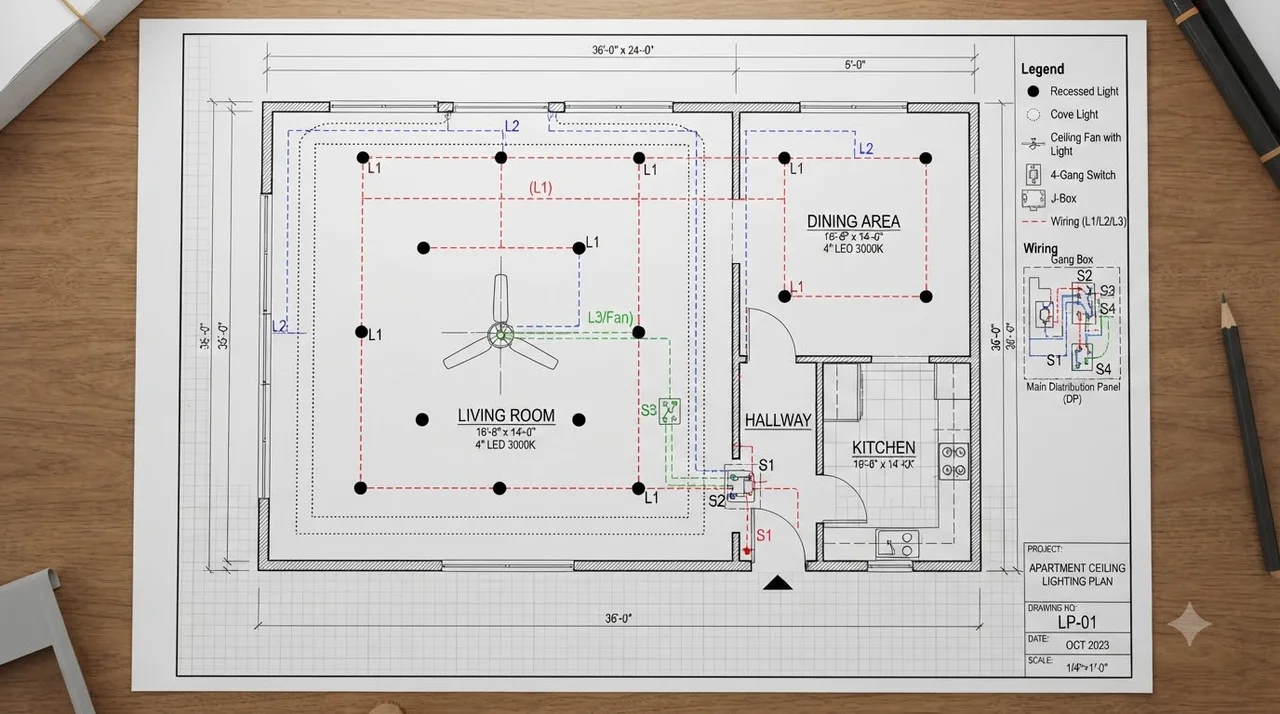Click the red (L1) circuit label

point(540,187)
